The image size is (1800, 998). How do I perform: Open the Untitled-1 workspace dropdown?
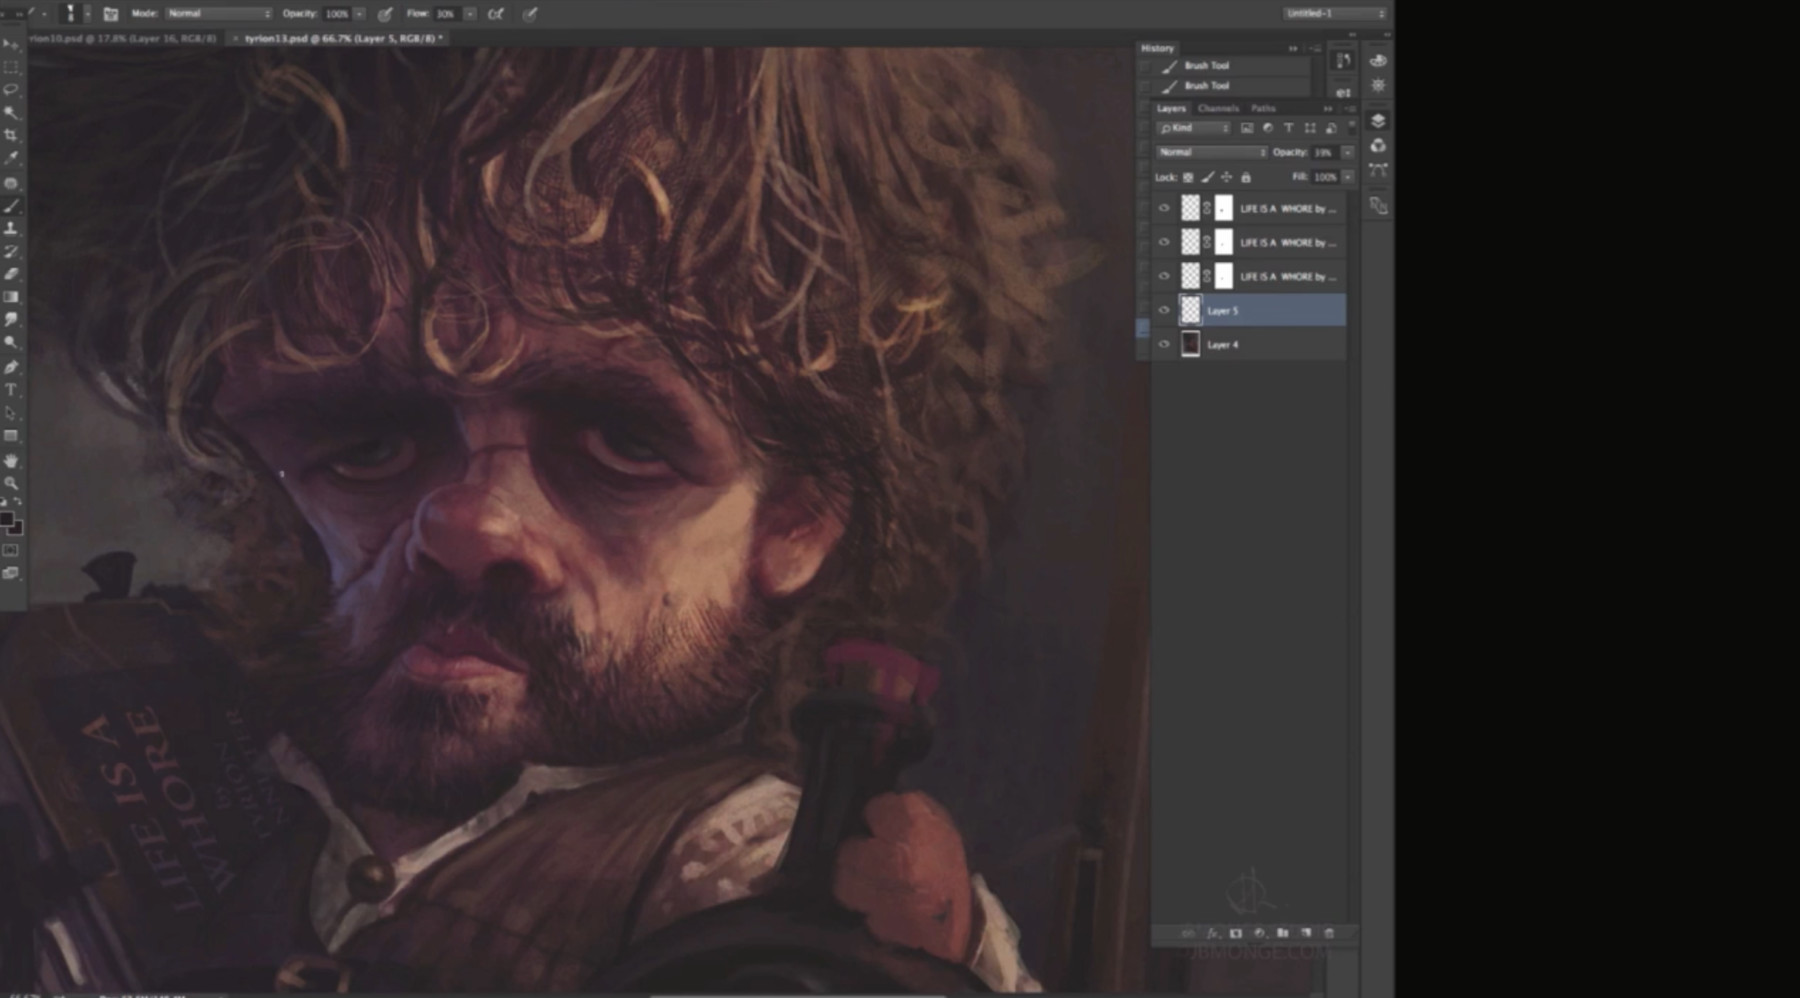pyautogui.click(x=1334, y=14)
